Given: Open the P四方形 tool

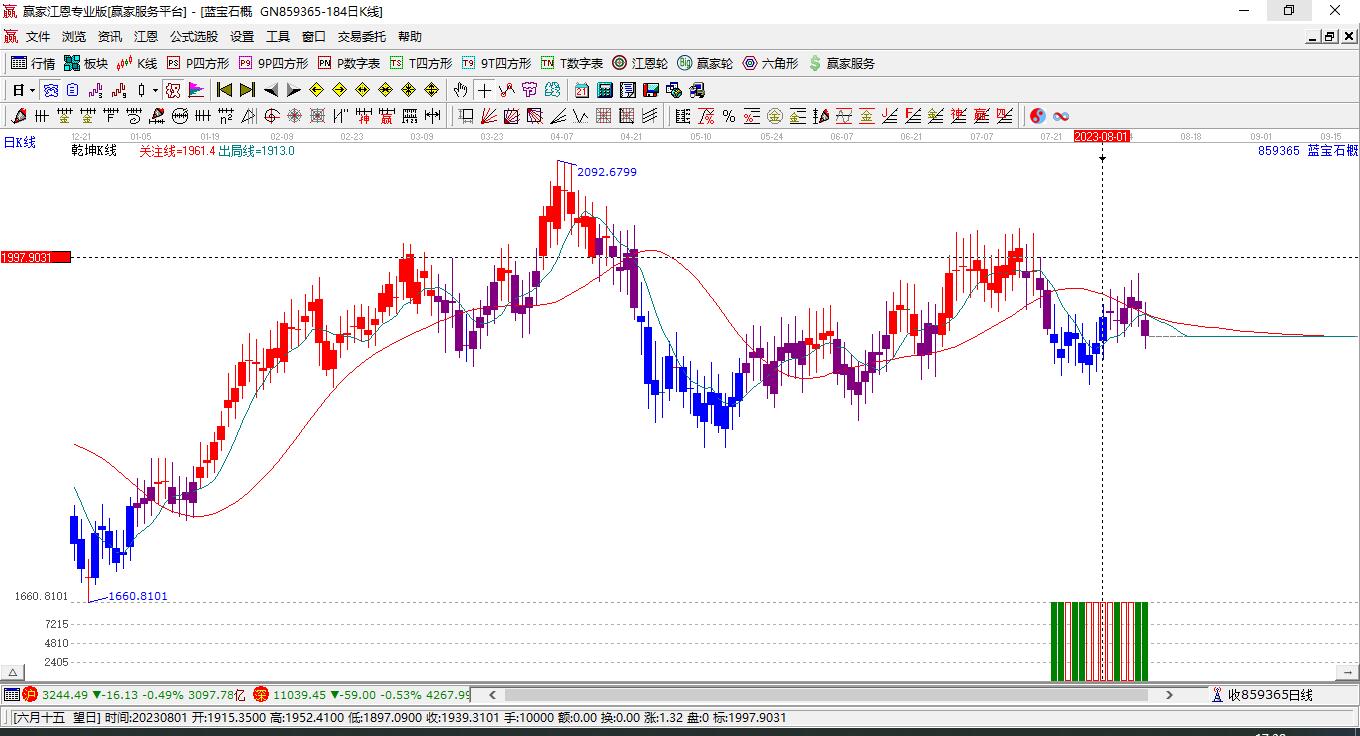Looking at the screenshot, I should 197,63.
